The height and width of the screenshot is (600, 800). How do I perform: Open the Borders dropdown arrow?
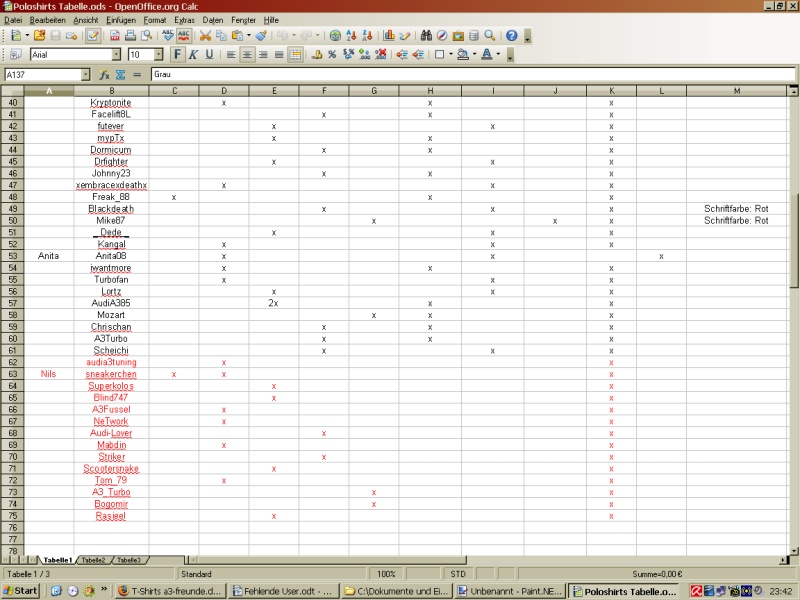point(451,55)
